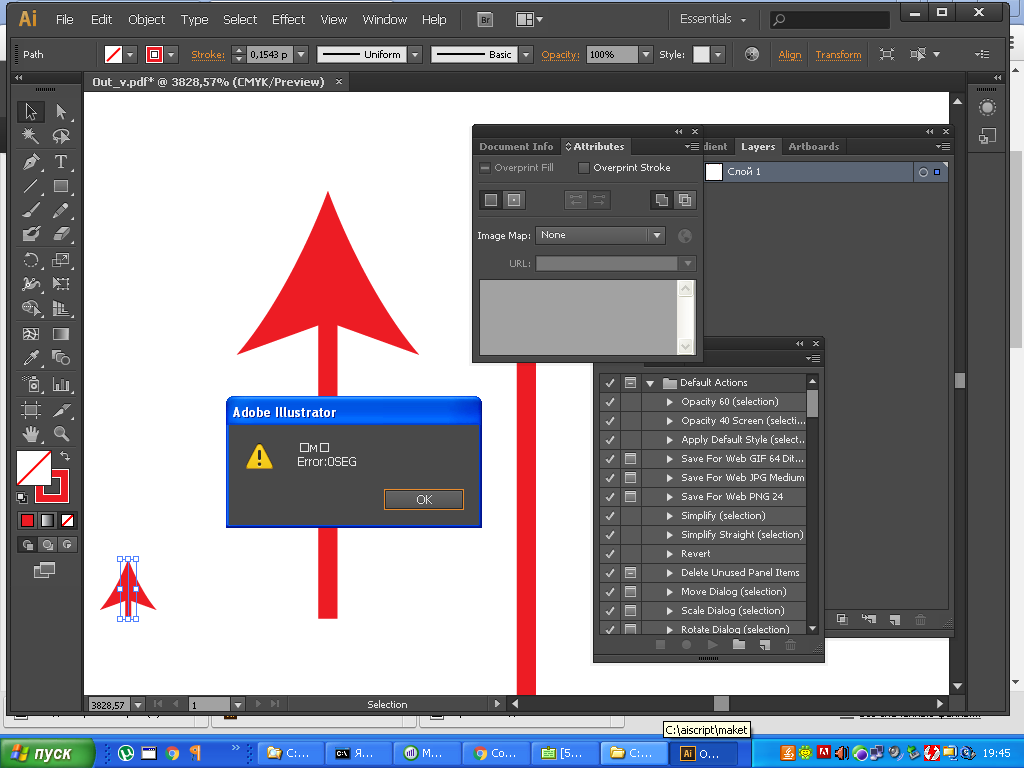Toggle the Overprint Fill checkbox

pos(485,168)
